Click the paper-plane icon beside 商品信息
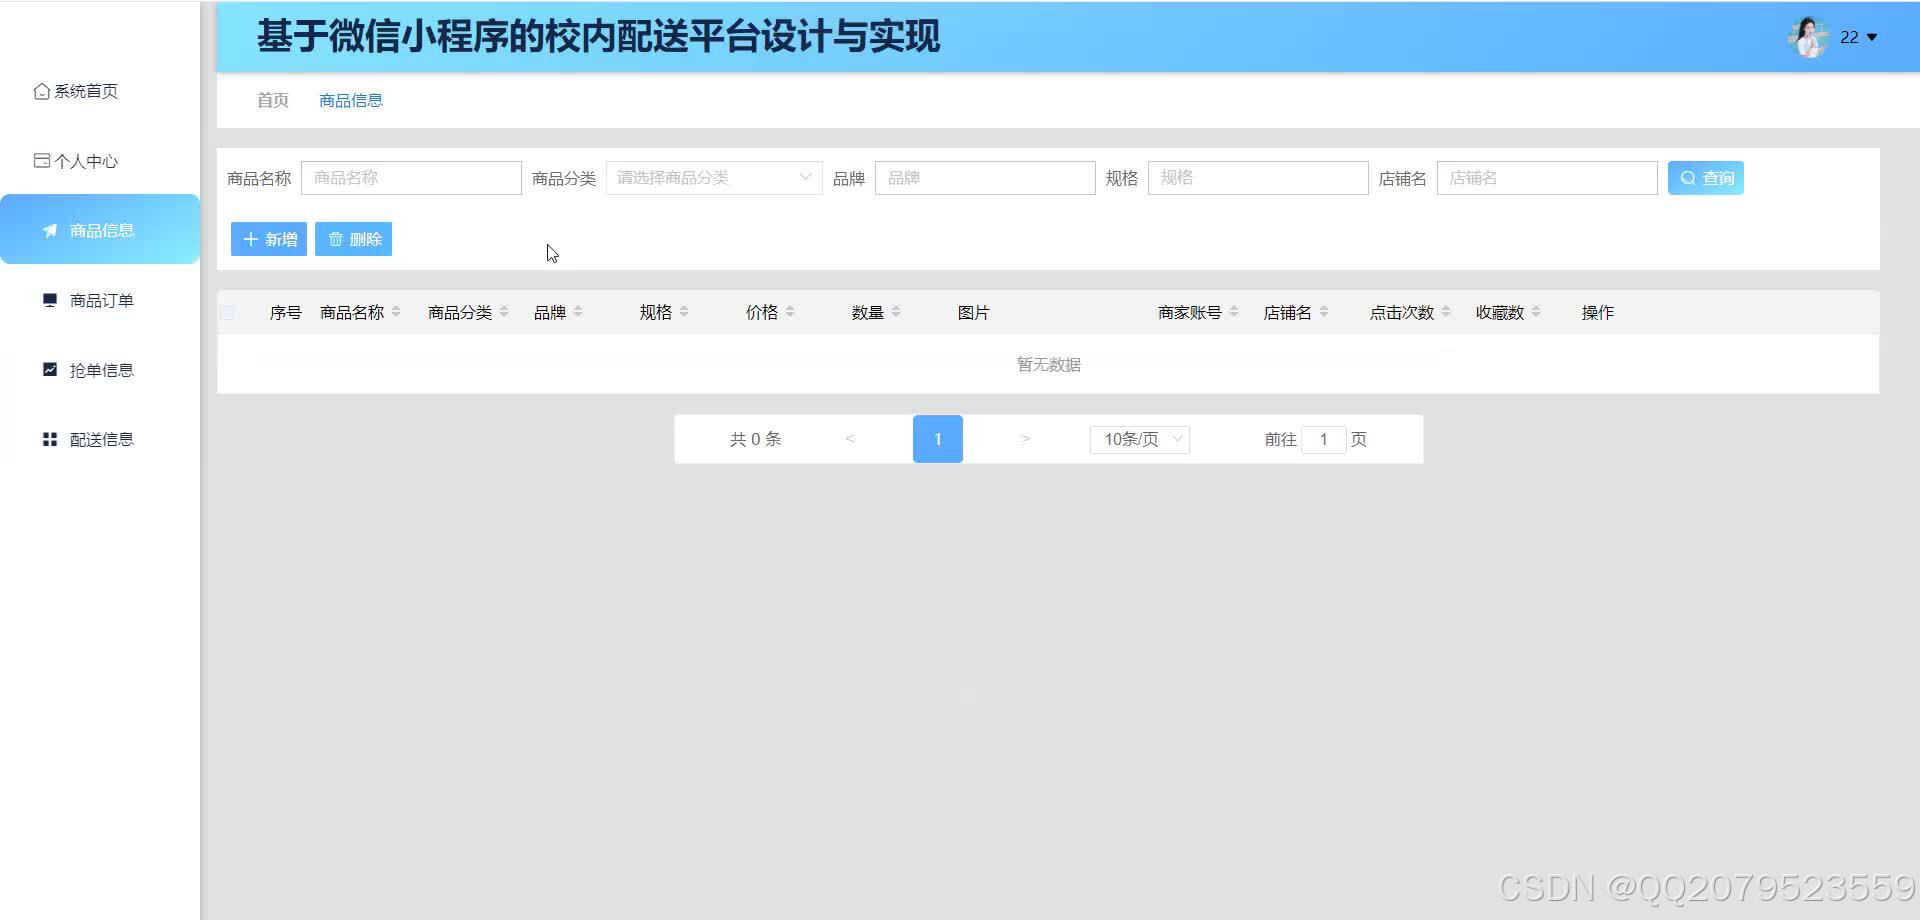Screen dimensions: 1920x920 50,229
